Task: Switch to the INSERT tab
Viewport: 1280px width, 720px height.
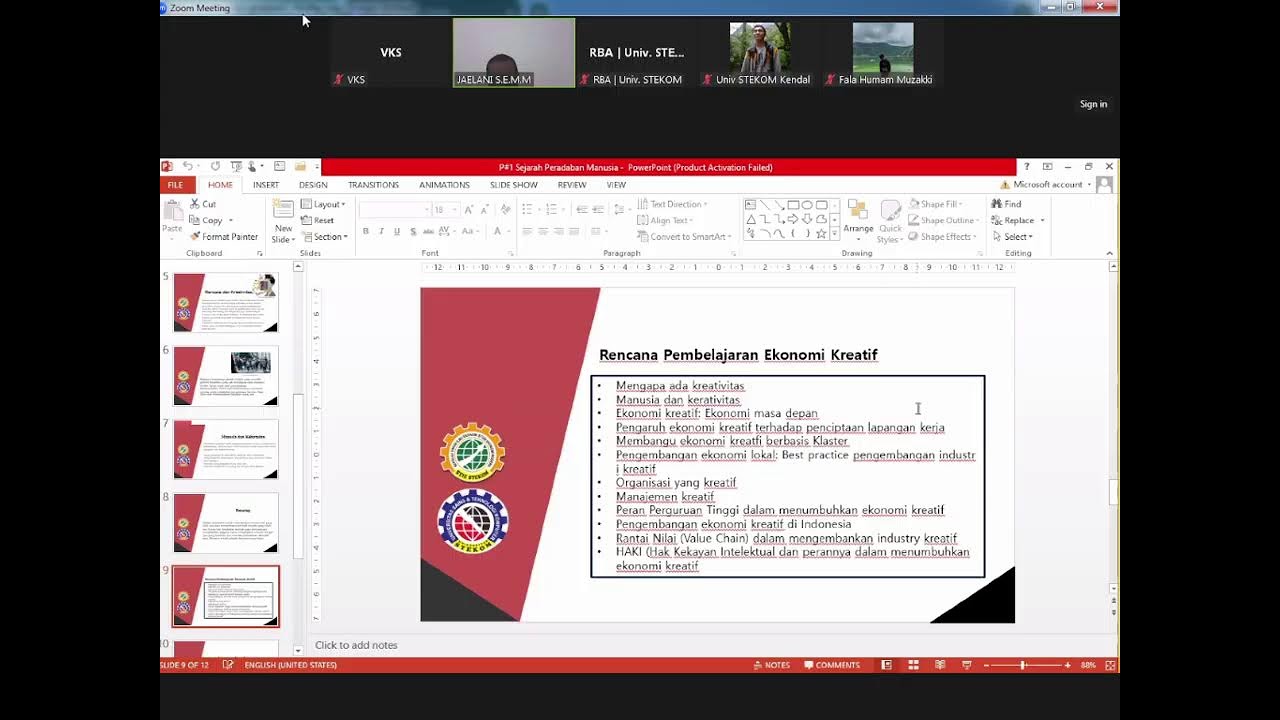Action: (x=266, y=185)
